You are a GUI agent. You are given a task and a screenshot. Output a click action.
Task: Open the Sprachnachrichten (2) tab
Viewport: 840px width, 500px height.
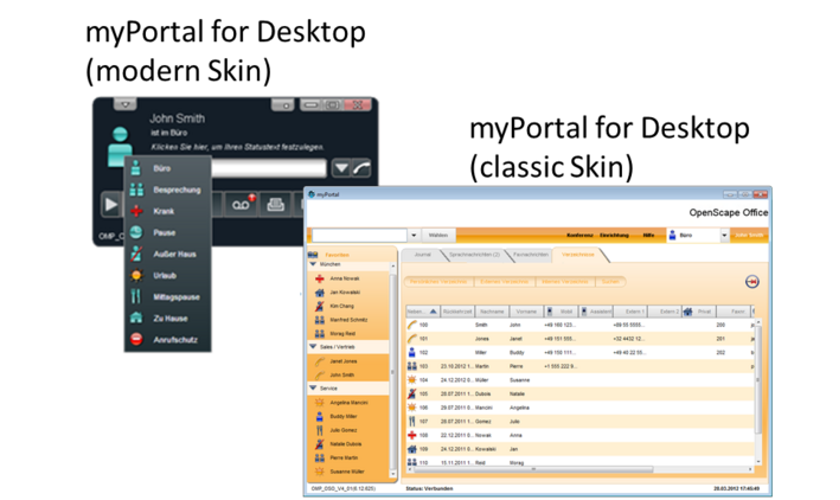click(474, 255)
